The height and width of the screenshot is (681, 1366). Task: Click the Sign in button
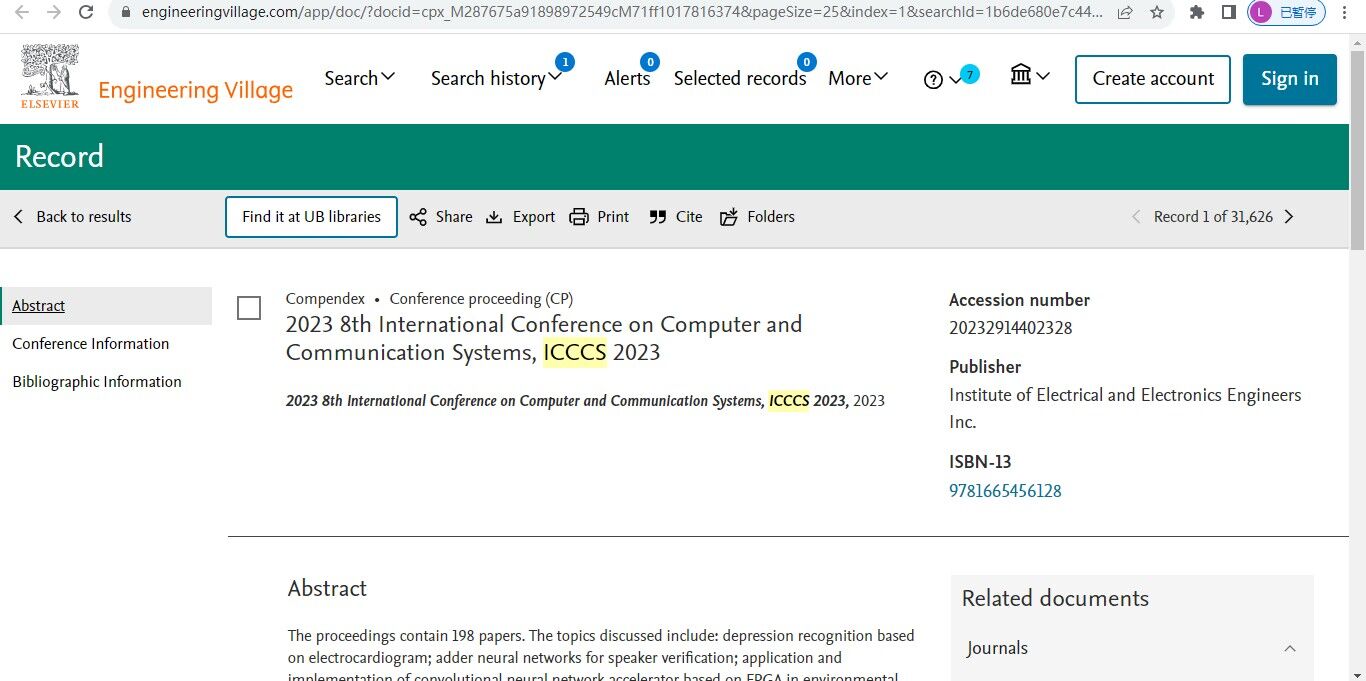coord(1290,79)
